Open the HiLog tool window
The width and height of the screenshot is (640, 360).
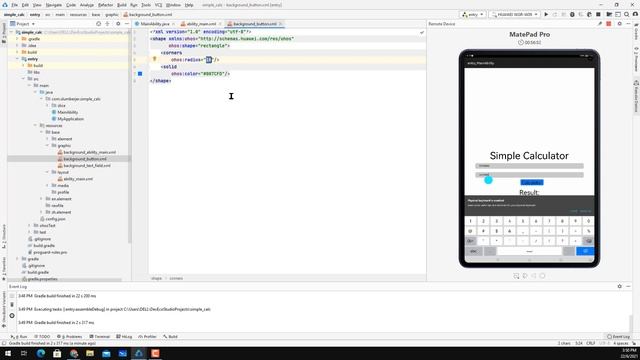(x=124, y=337)
